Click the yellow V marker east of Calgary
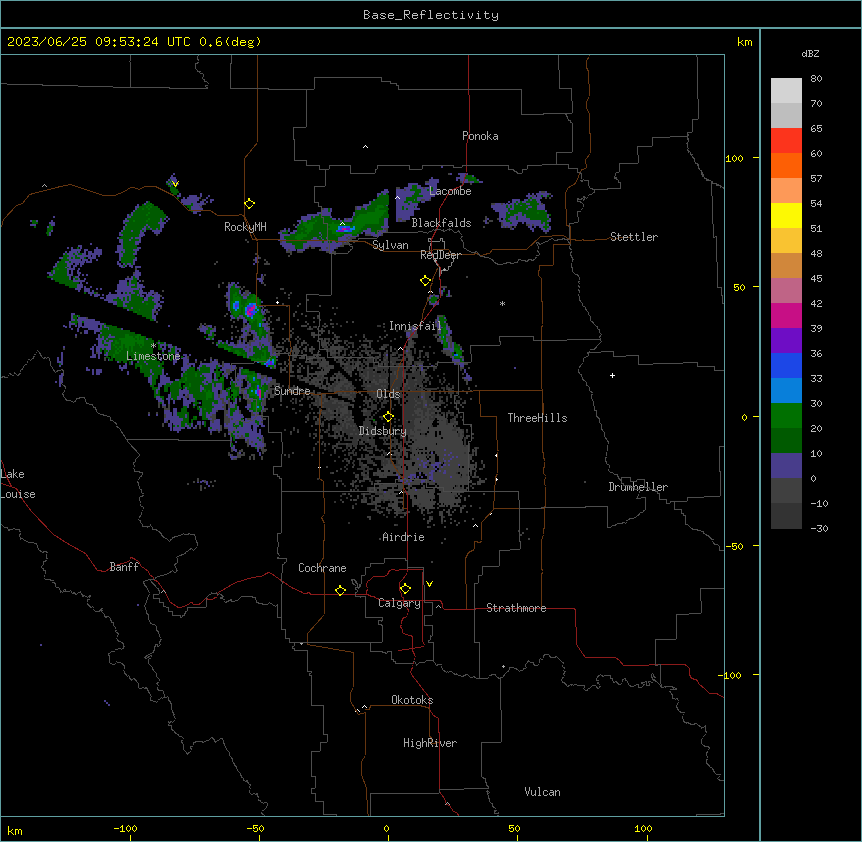The image size is (862, 842). click(429, 584)
